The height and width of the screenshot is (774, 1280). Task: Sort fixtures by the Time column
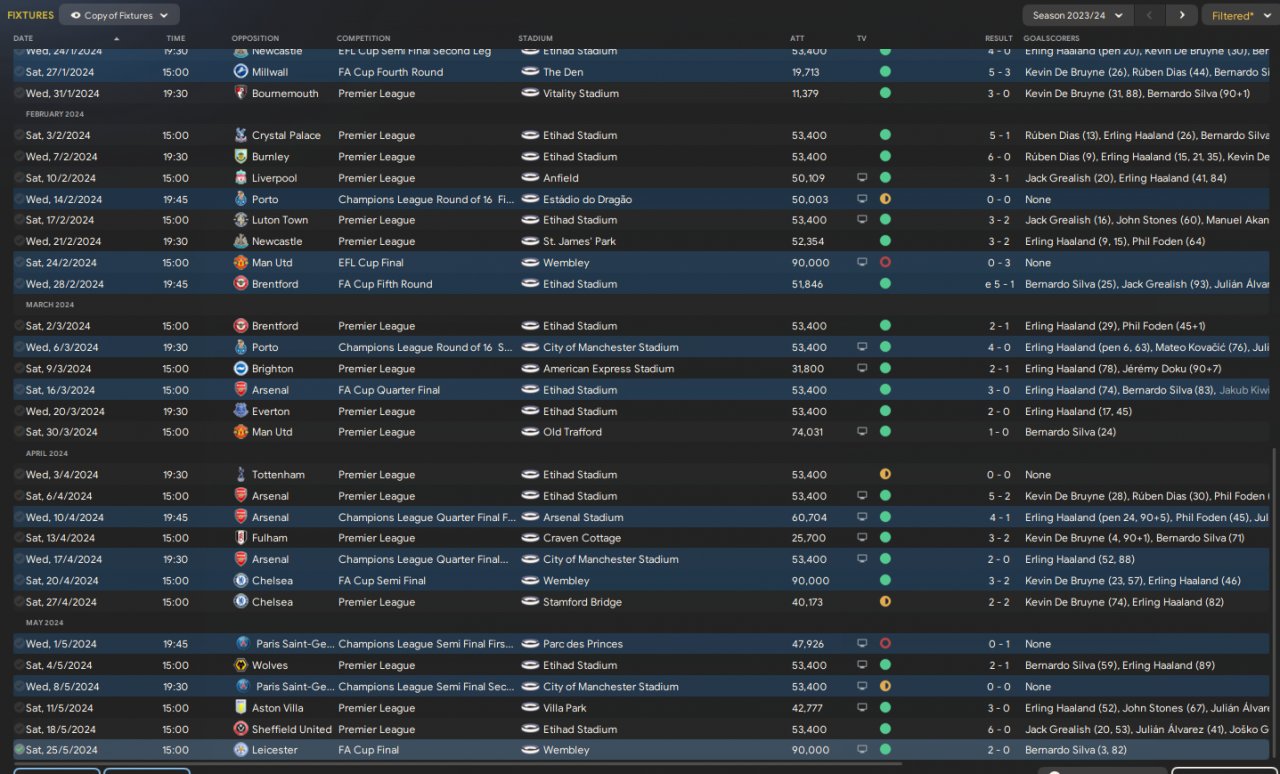pos(175,38)
